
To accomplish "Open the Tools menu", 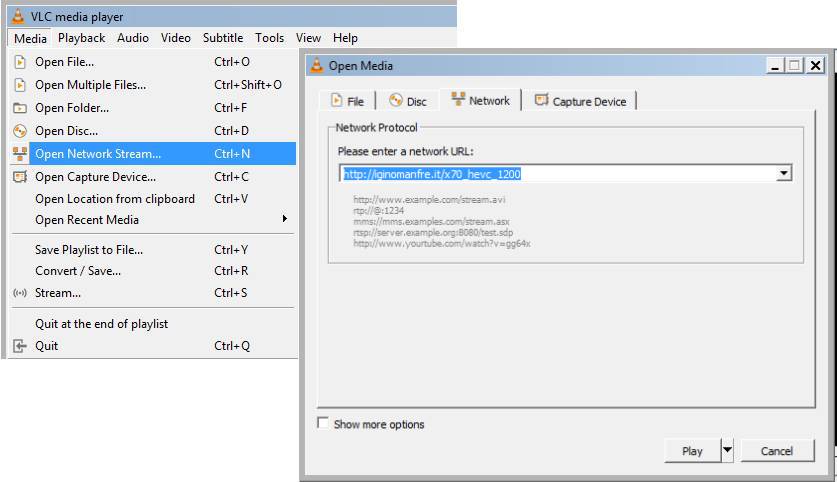I will pyautogui.click(x=270, y=38).
